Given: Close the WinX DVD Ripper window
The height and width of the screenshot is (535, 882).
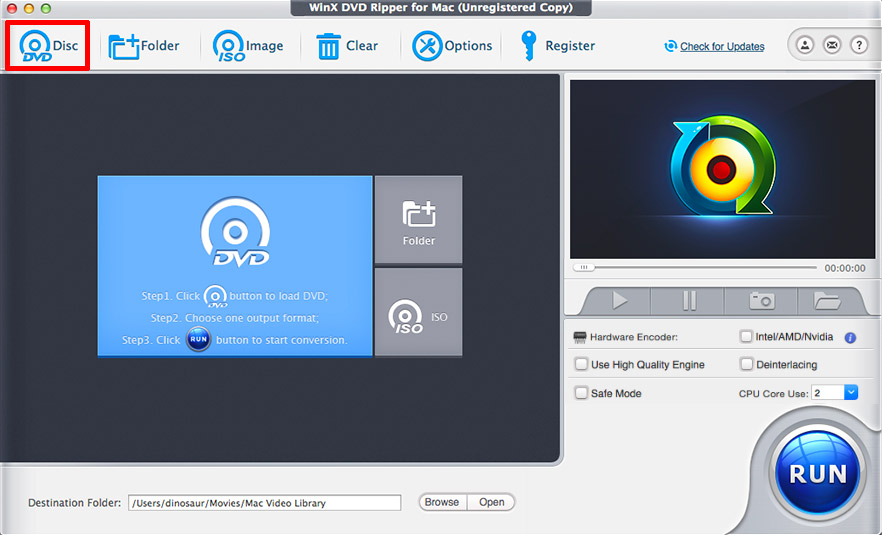Looking at the screenshot, I should click(11, 8).
